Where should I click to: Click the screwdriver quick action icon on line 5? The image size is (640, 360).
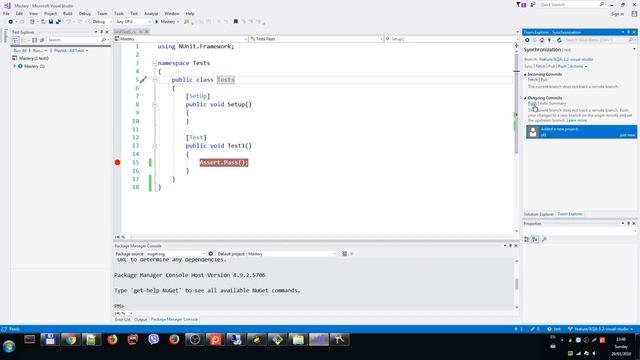pyautogui.click(x=143, y=80)
